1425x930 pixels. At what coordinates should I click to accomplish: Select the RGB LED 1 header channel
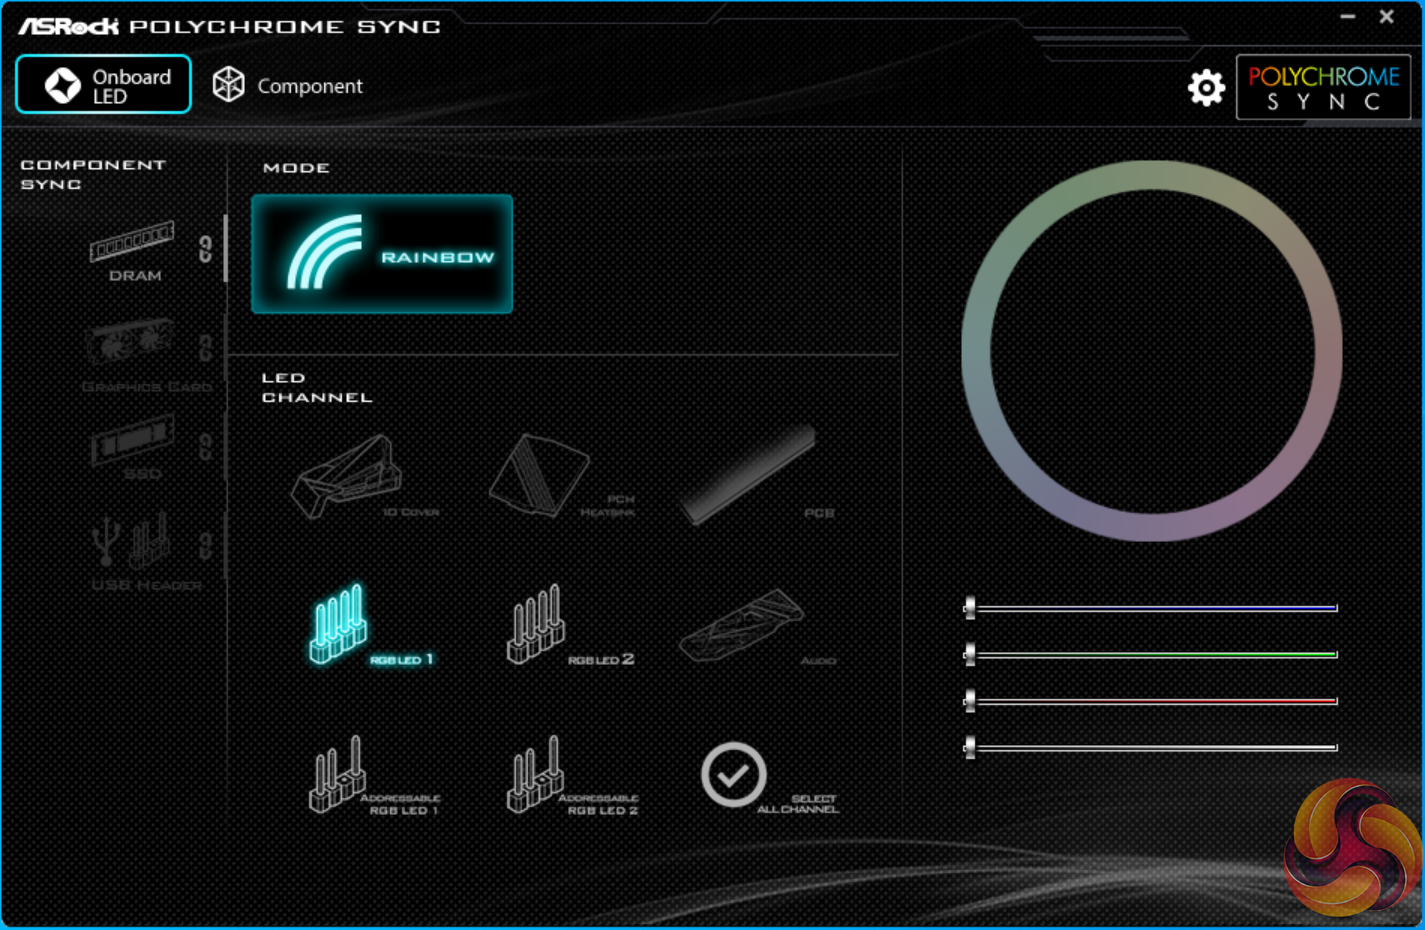[x=370, y=626]
